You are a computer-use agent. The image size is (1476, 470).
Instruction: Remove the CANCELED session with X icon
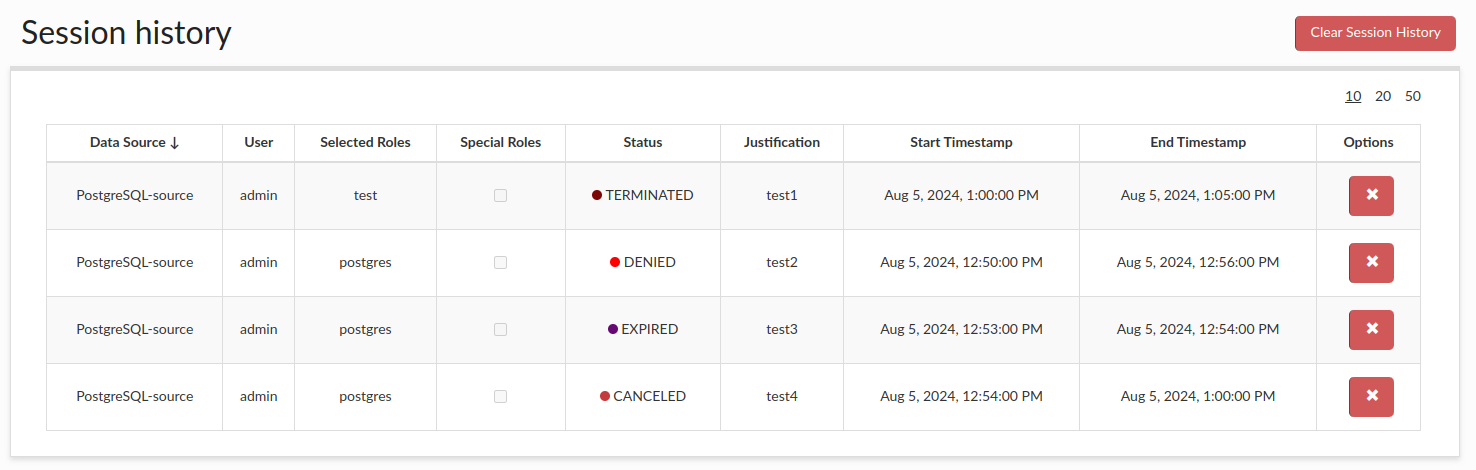point(1371,397)
